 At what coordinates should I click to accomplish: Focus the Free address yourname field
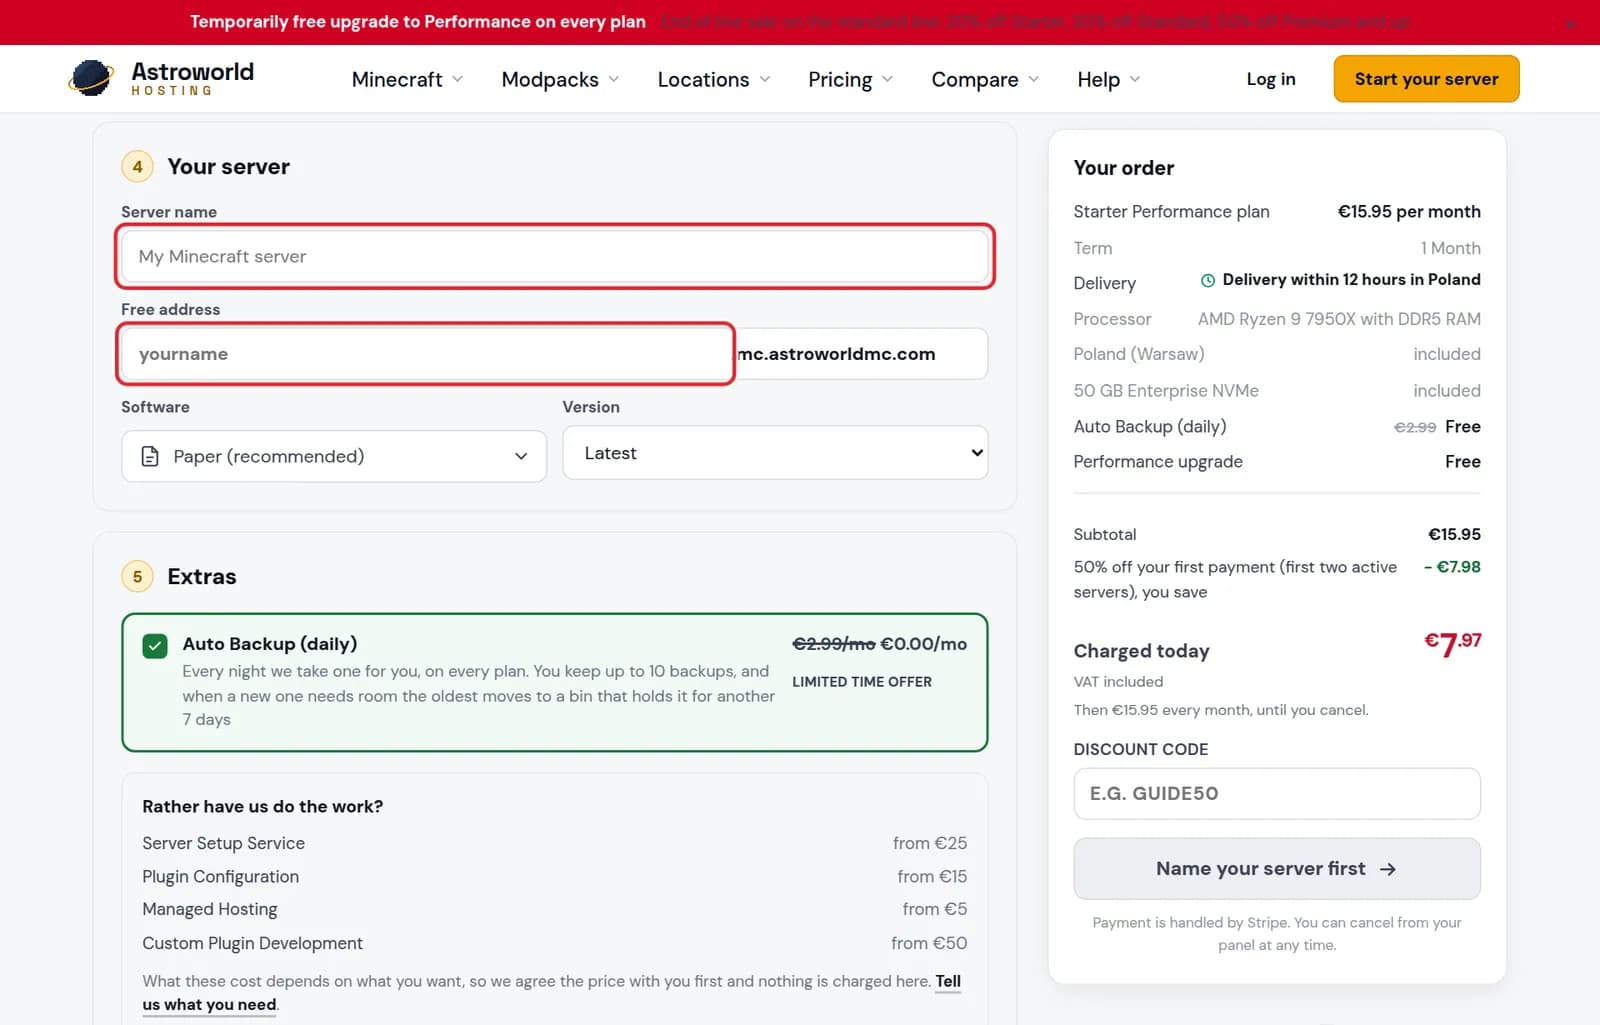[426, 354]
